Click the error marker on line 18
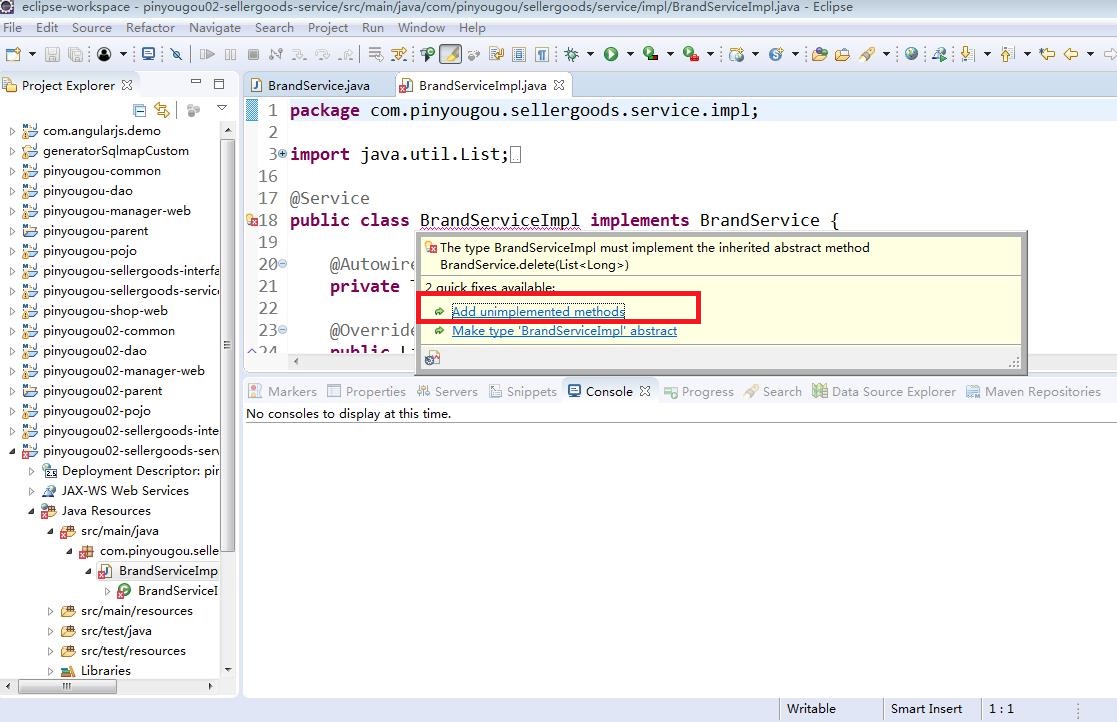 (x=251, y=221)
